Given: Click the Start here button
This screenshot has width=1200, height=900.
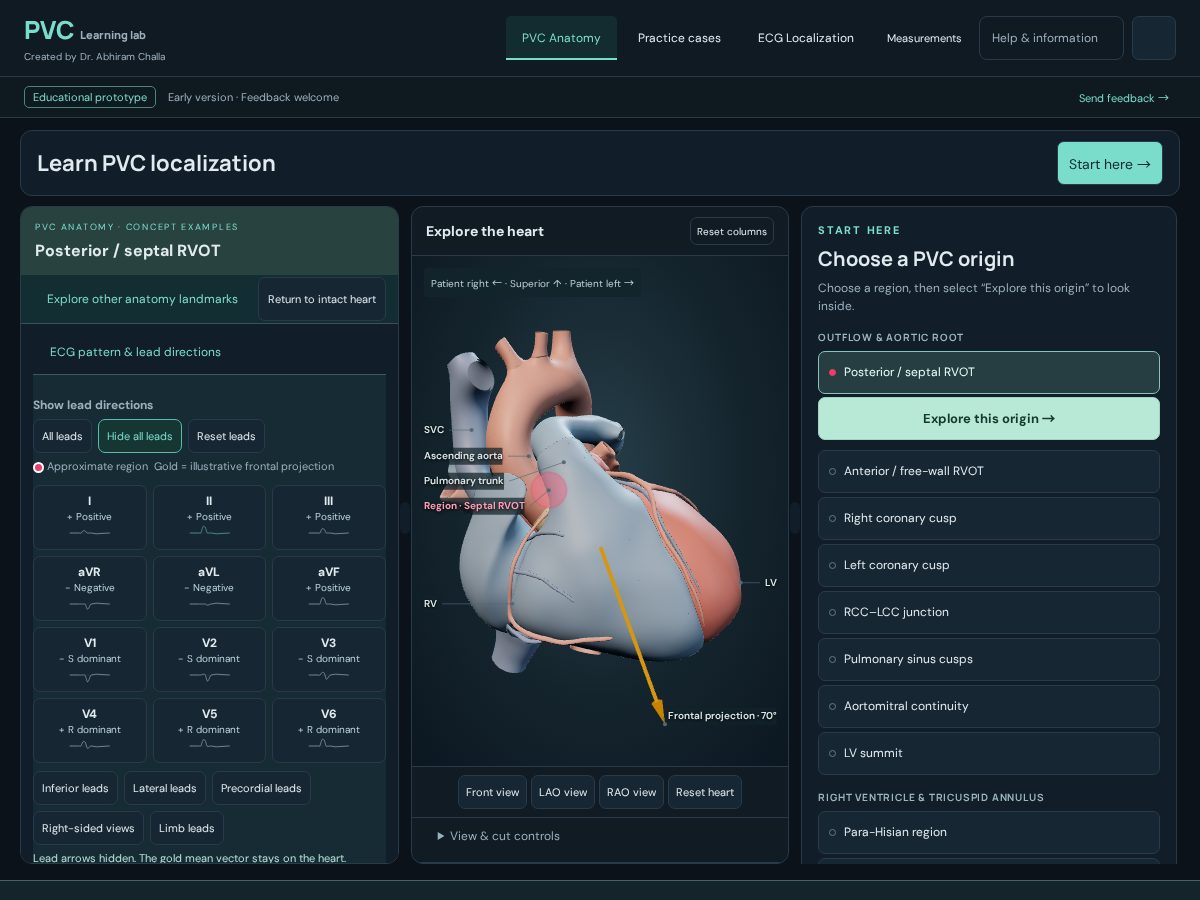Looking at the screenshot, I should 1110,163.
